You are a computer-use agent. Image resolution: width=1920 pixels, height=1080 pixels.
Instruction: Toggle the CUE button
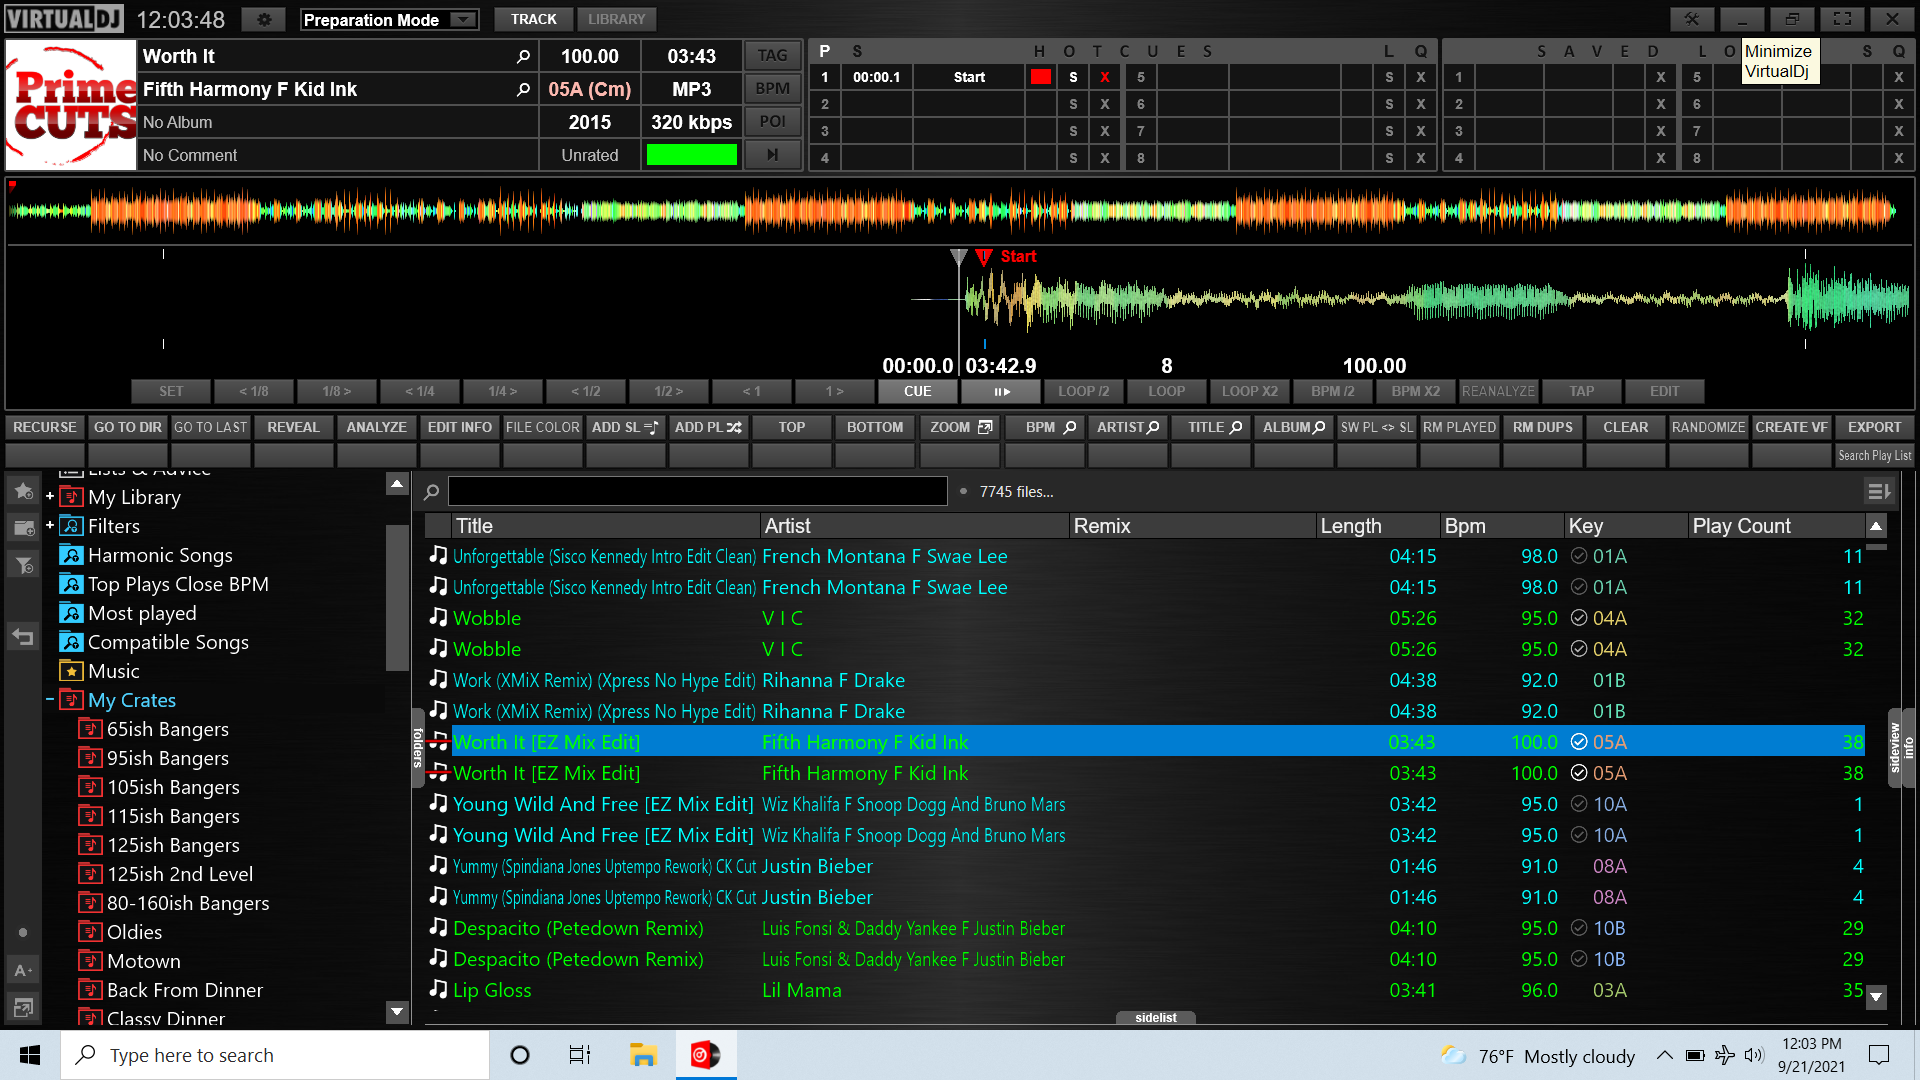[918, 392]
